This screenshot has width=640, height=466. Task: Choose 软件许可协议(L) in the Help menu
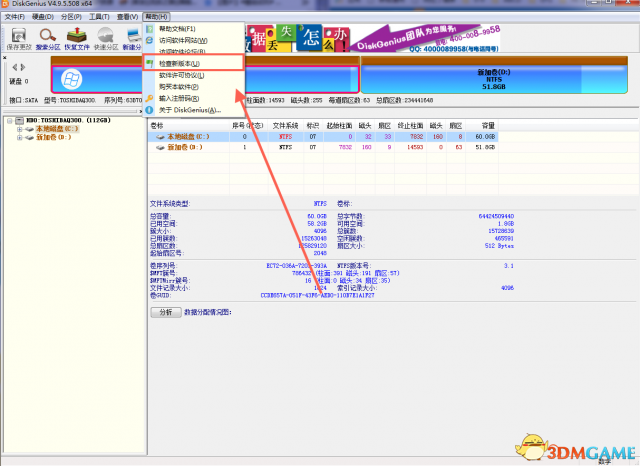(193, 75)
